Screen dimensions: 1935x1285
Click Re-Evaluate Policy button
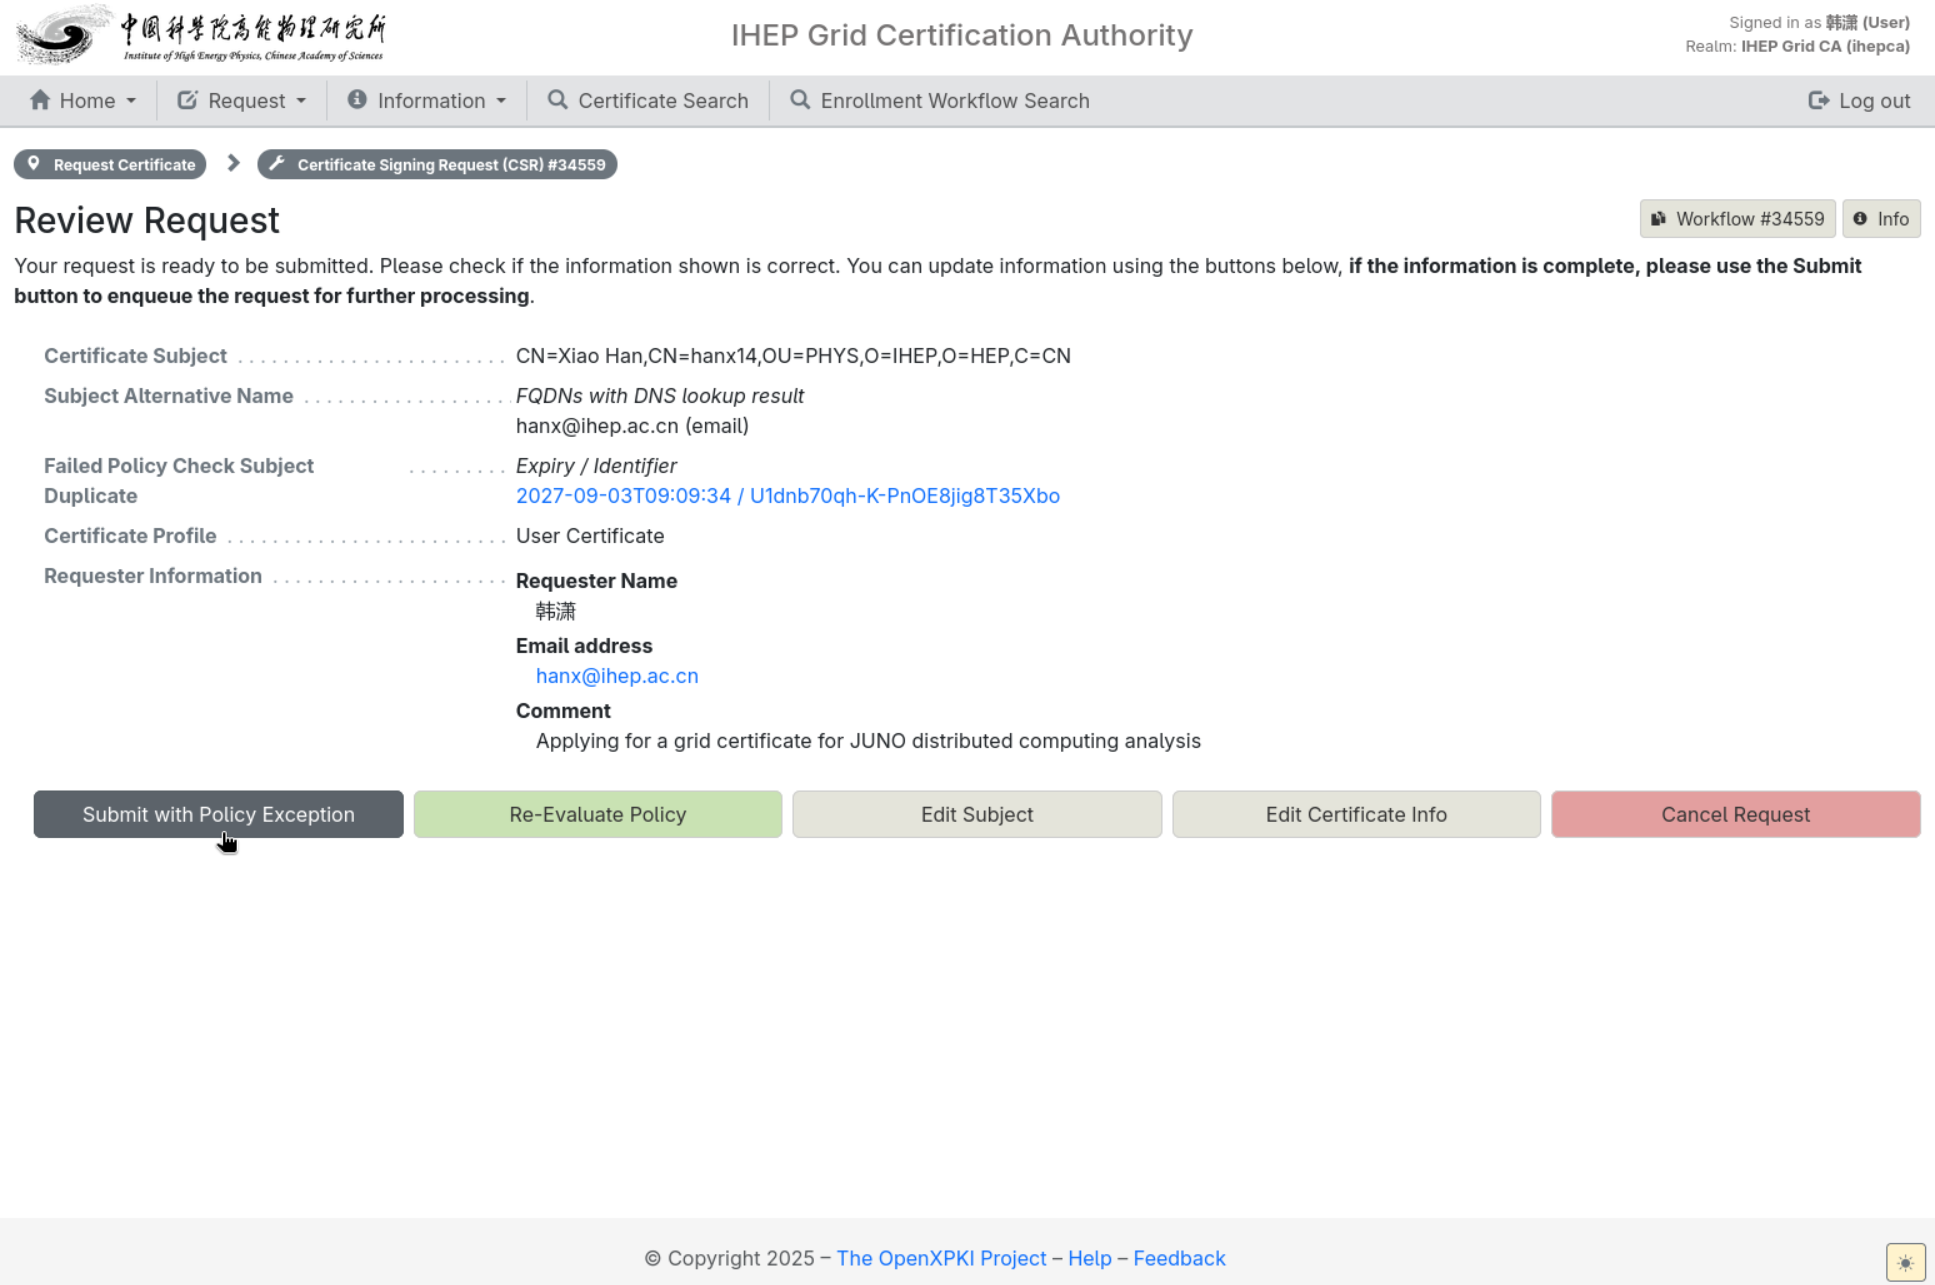[598, 814]
